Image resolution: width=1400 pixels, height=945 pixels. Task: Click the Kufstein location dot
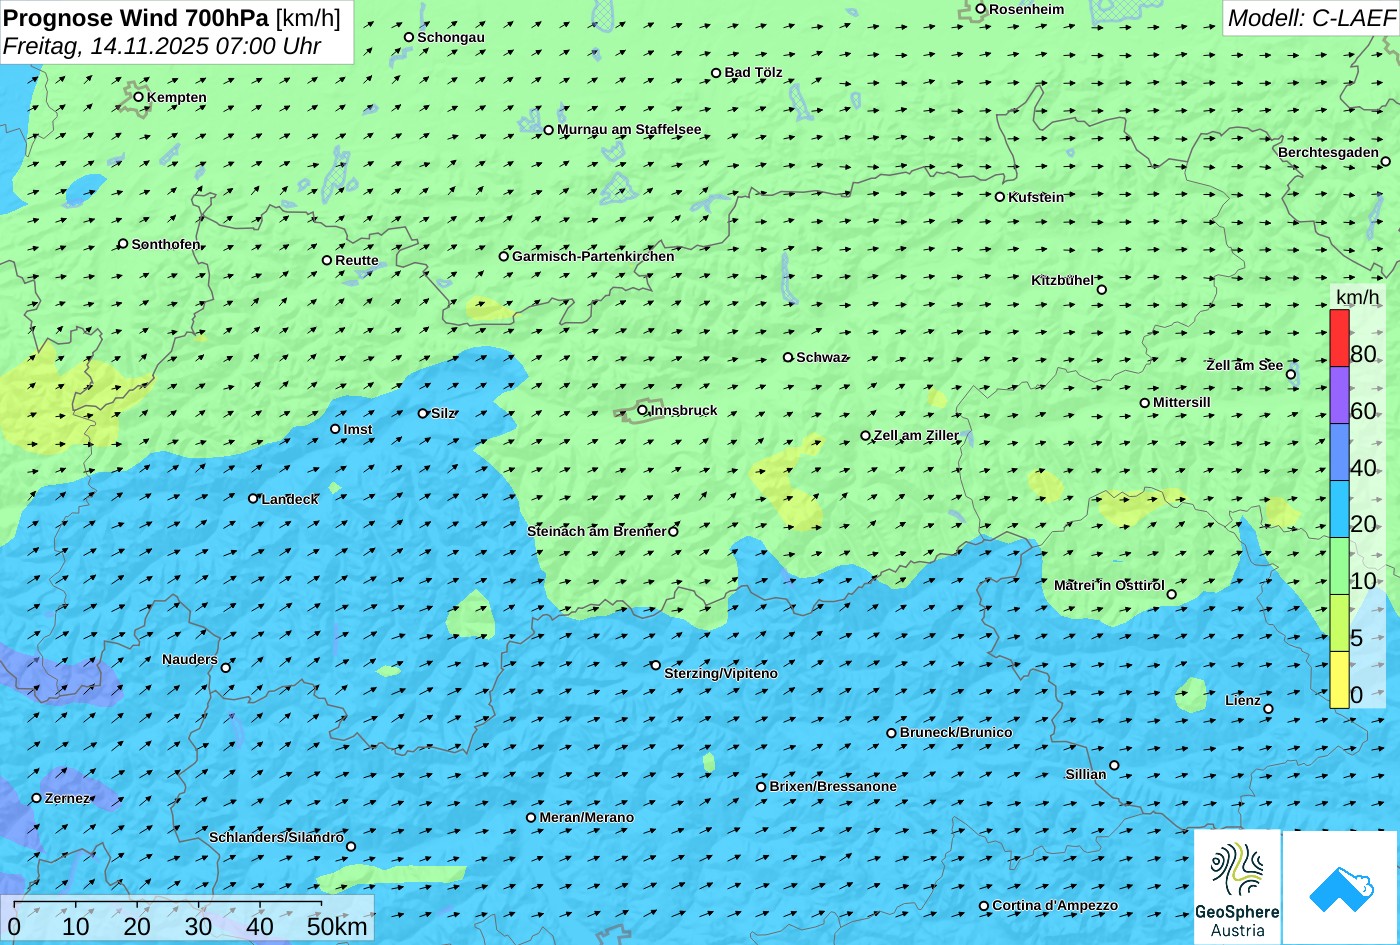click(999, 197)
